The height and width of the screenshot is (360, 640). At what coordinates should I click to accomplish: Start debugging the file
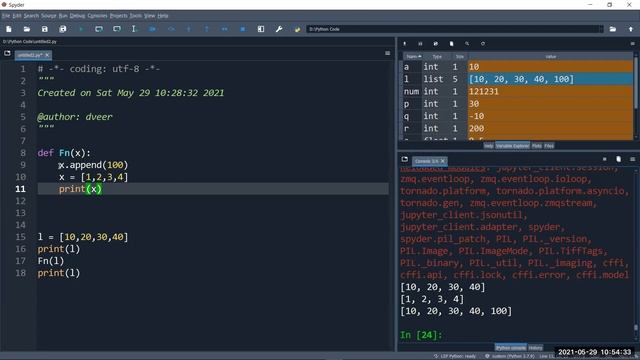click(x=152, y=29)
